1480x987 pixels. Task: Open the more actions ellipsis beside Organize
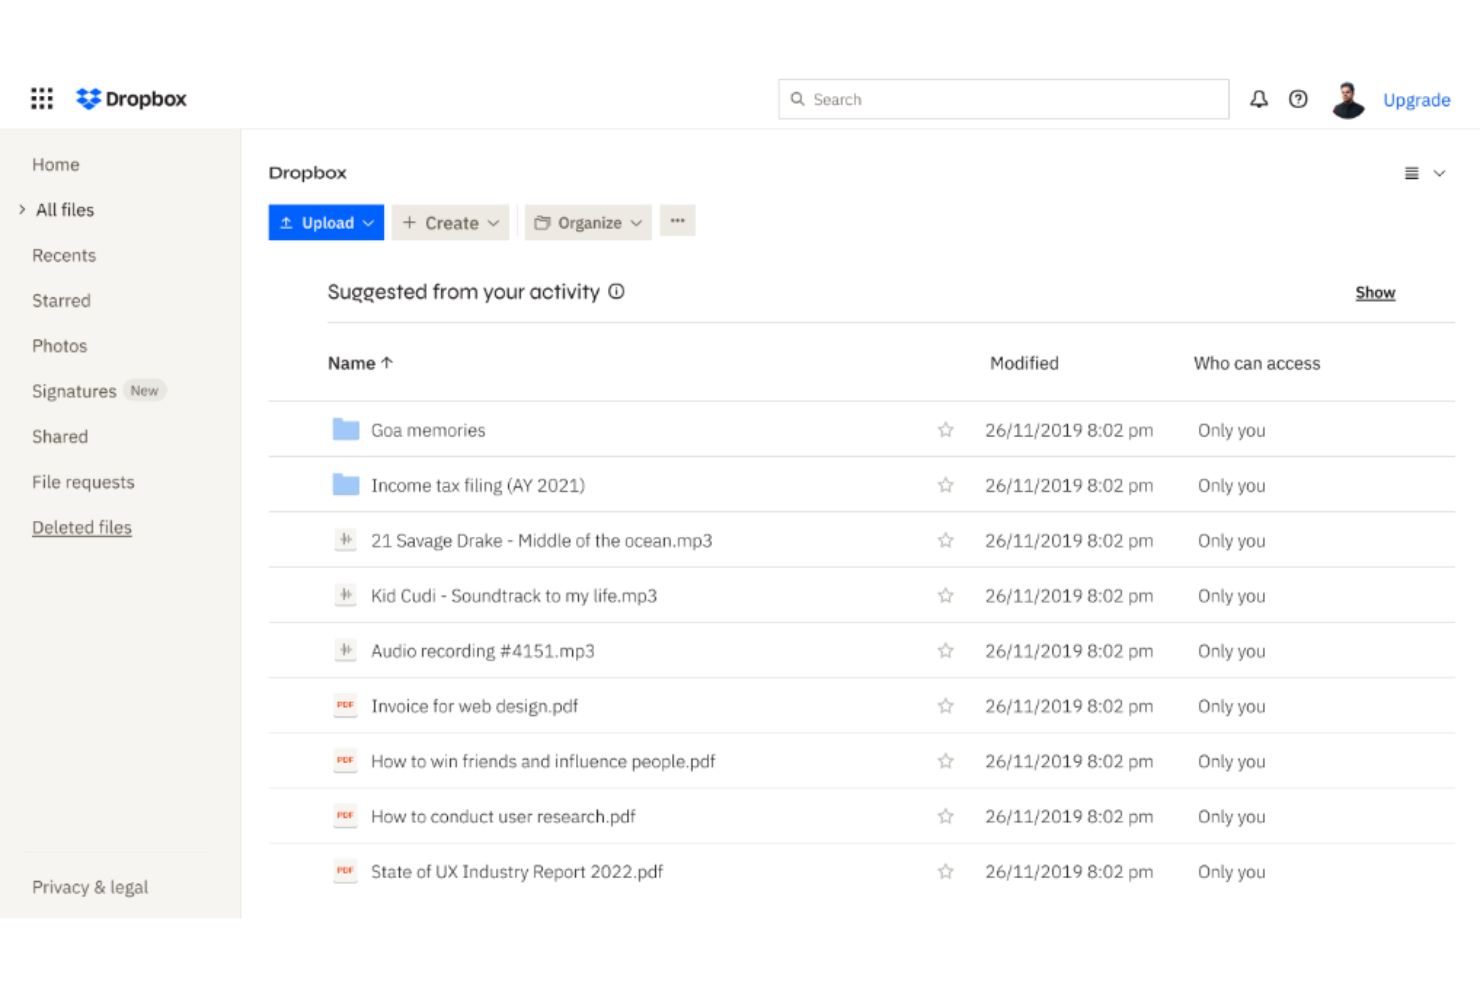click(677, 221)
